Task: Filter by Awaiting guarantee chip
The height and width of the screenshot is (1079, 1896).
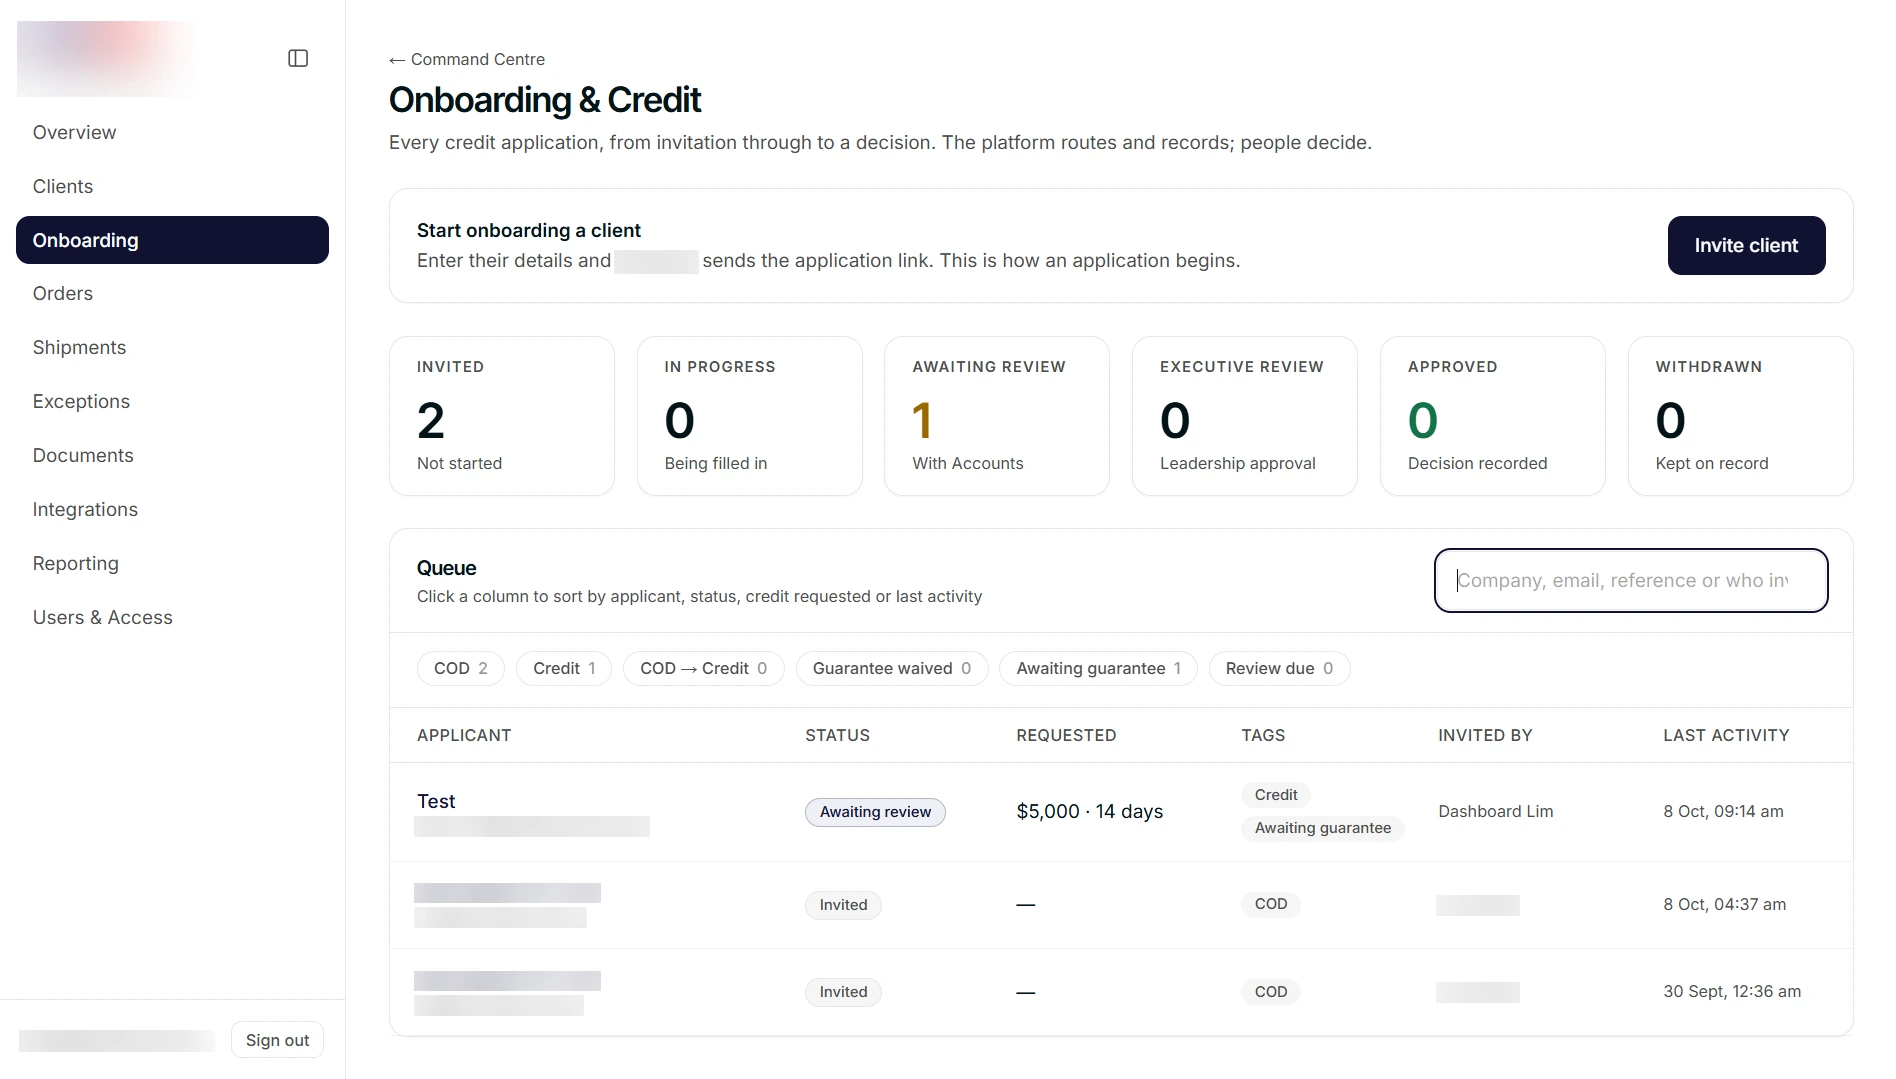Action: [1099, 668]
